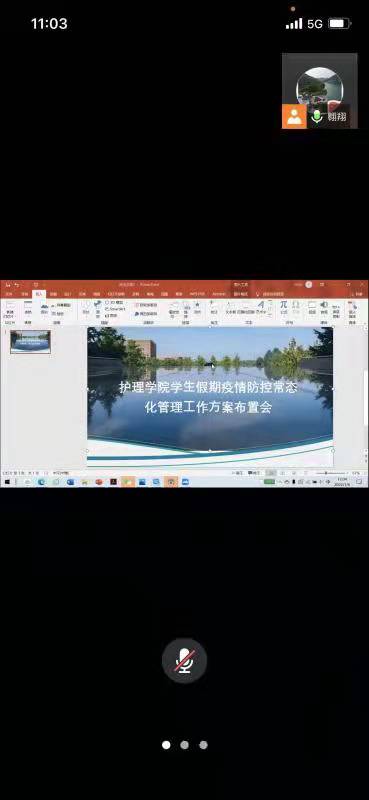The height and width of the screenshot is (800, 369).
Task: Tap the orange person icon on participant tile
Action: [294, 117]
